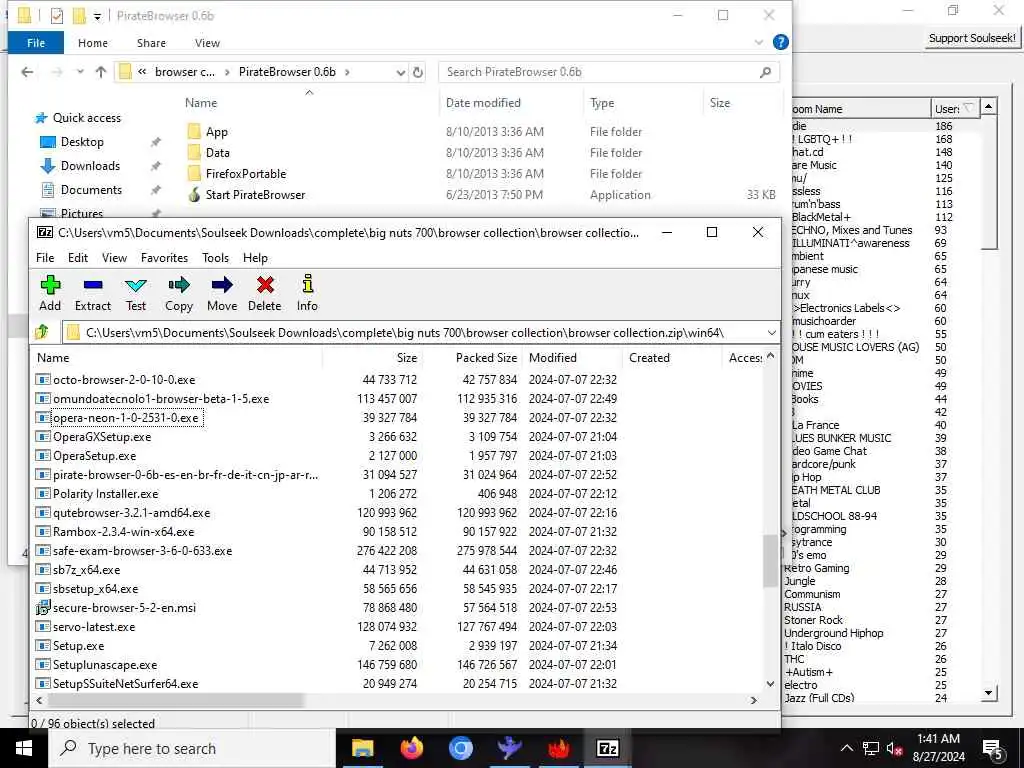
Task: Open 7-Zip path history dropdown
Action: (771, 332)
